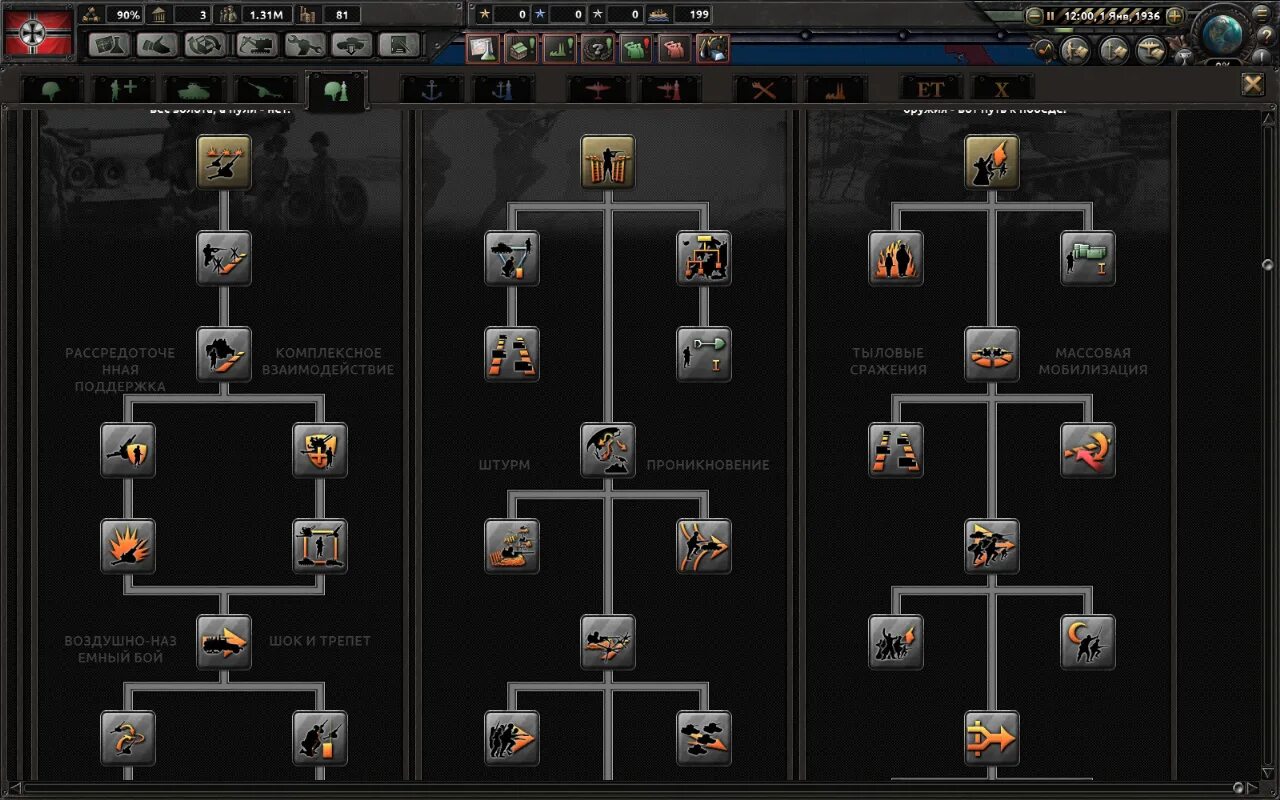
Task: Click the stability 90% indicator
Action: click(113, 14)
